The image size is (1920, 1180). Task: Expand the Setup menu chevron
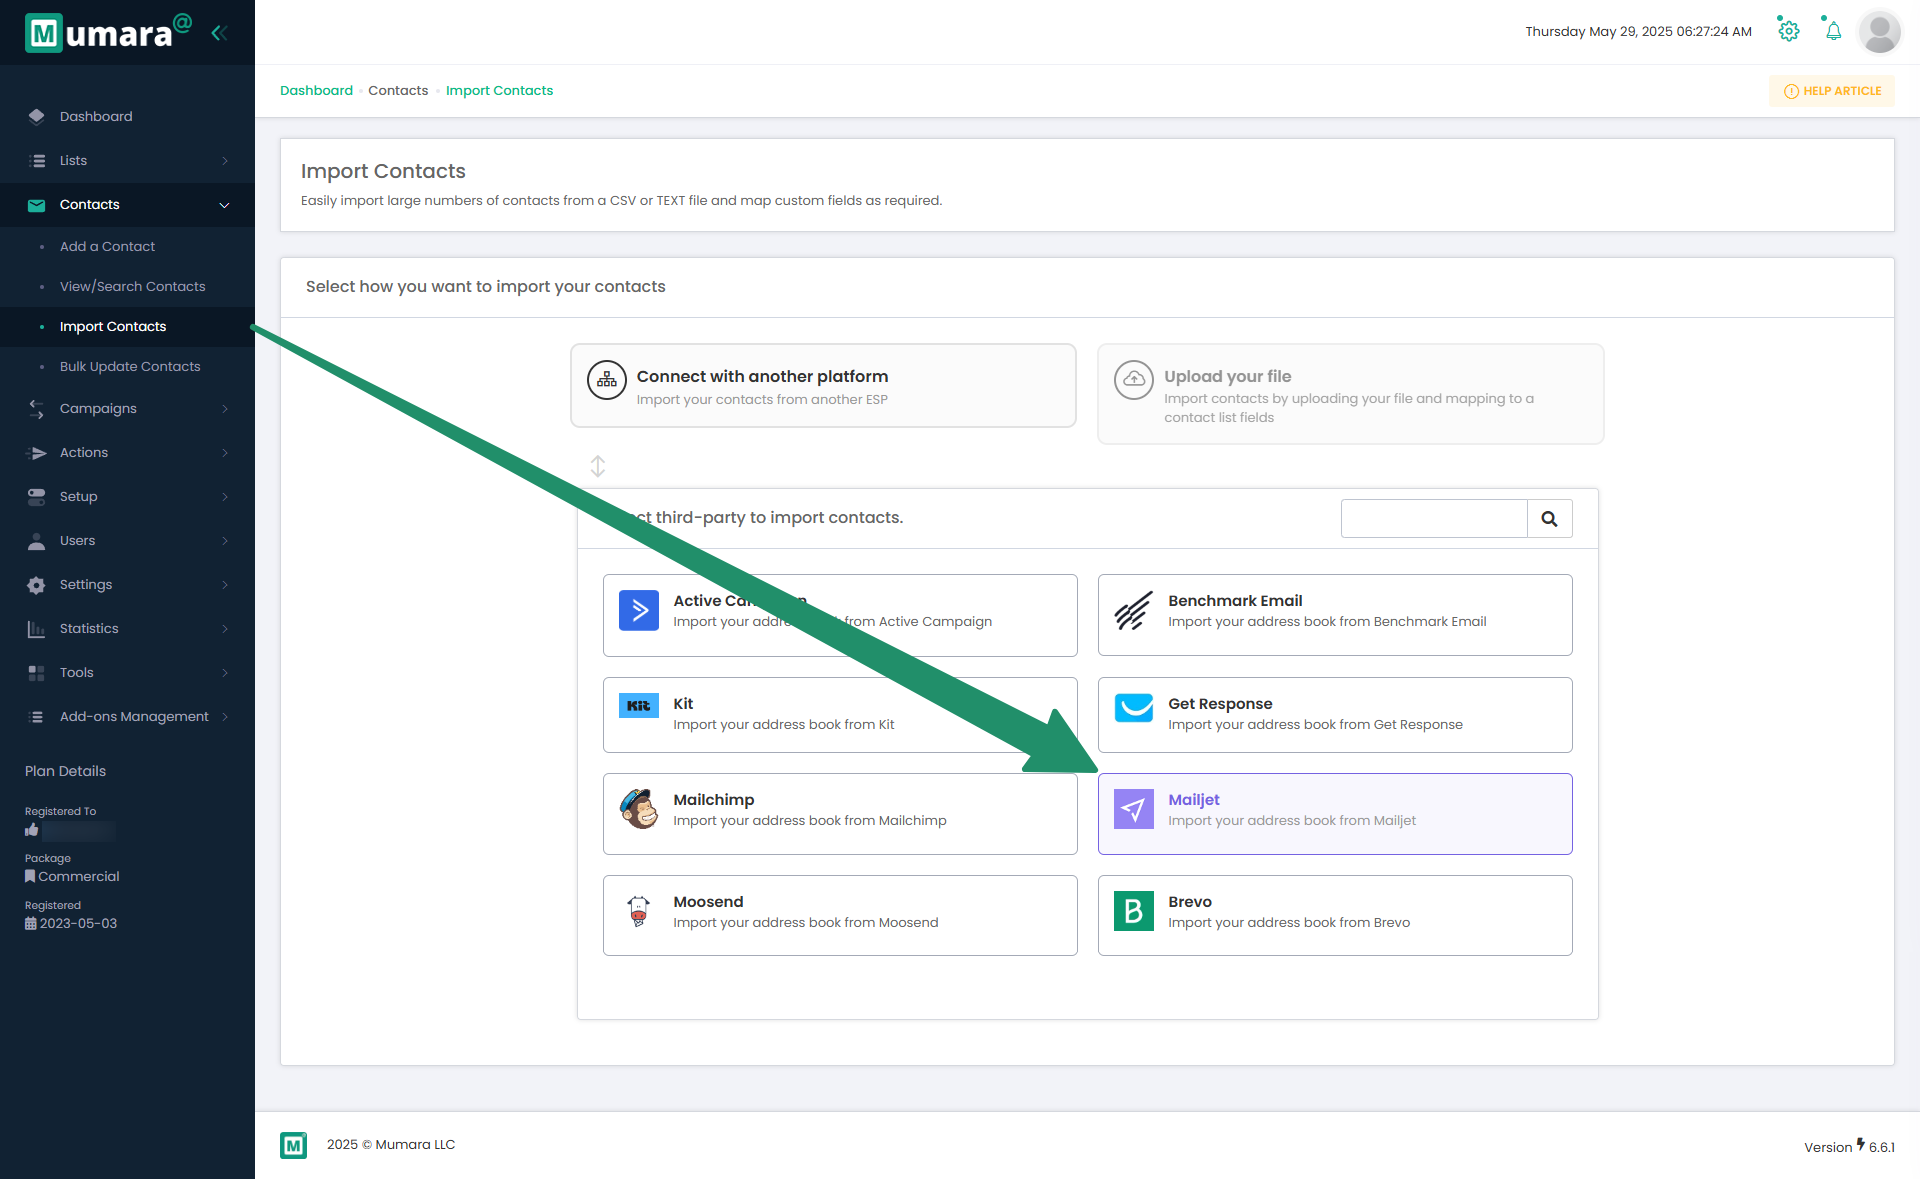click(x=225, y=497)
